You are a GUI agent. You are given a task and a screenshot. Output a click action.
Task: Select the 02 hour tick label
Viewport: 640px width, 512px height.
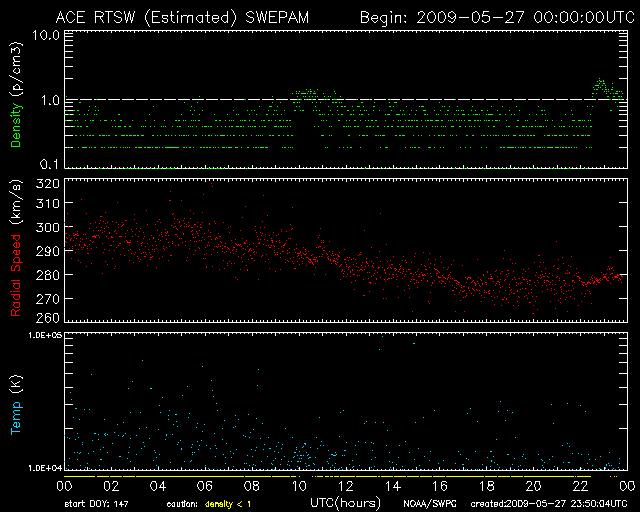click(x=111, y=486)
